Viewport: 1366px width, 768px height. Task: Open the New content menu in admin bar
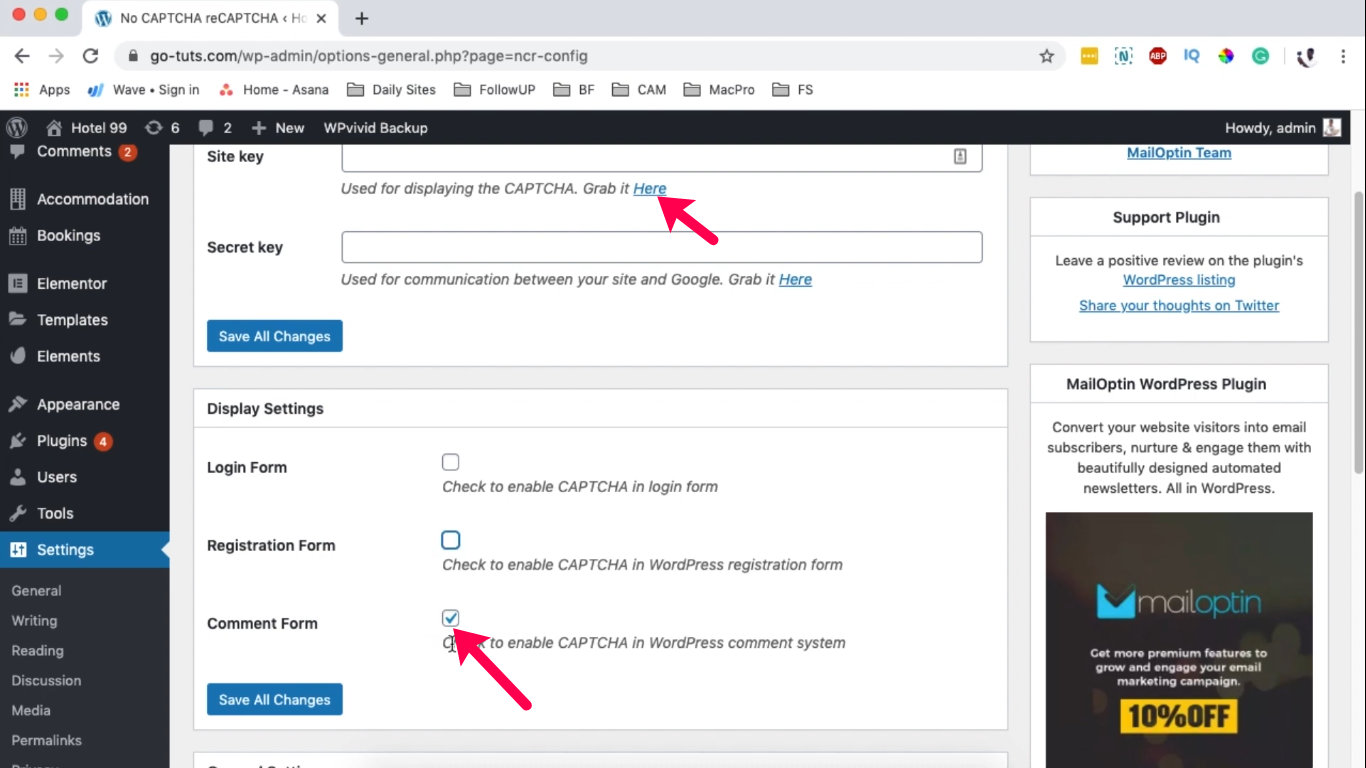click(278, 128)
